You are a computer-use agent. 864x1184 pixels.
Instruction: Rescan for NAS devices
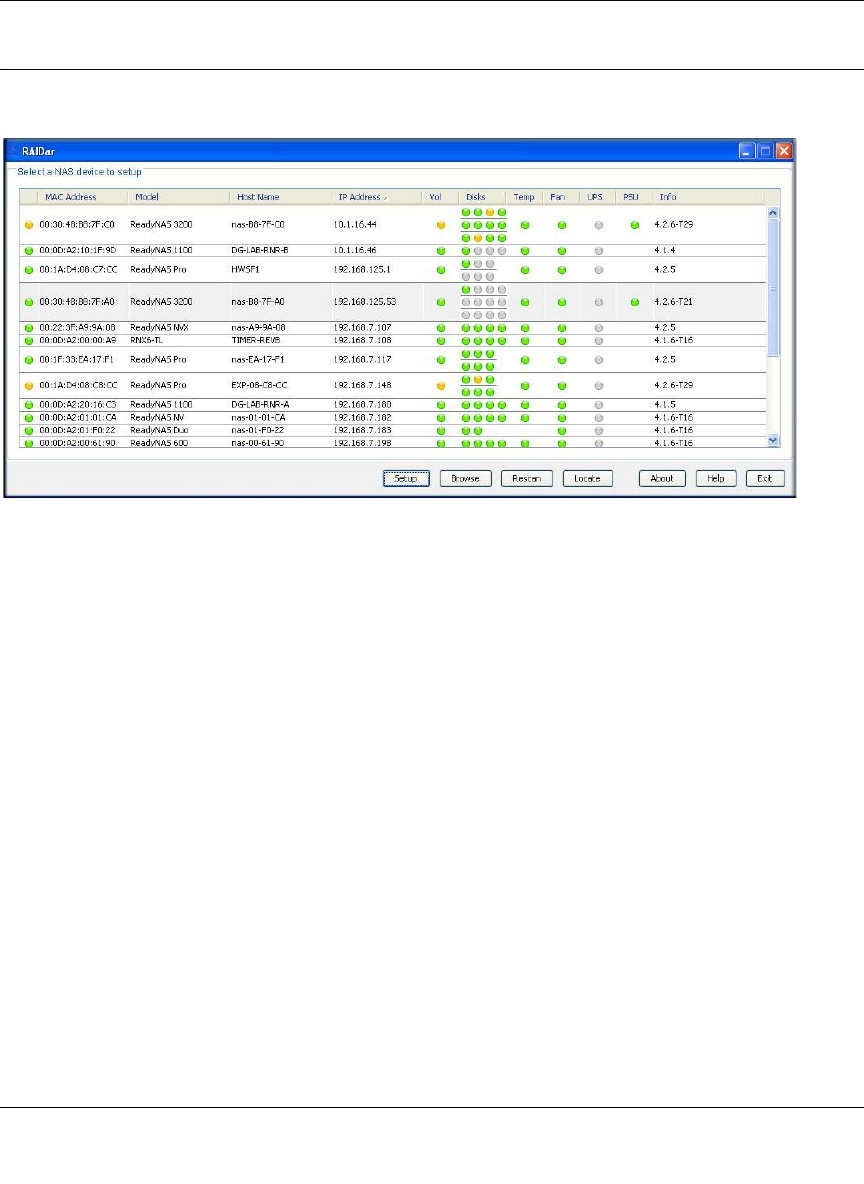coord(526,479)
